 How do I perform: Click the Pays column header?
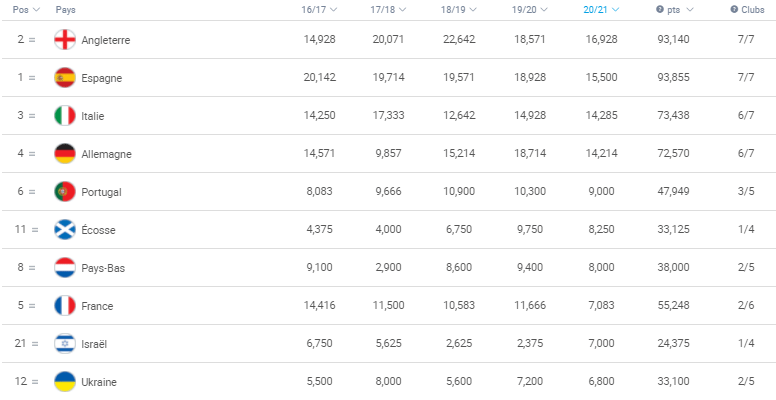point(65,9)
